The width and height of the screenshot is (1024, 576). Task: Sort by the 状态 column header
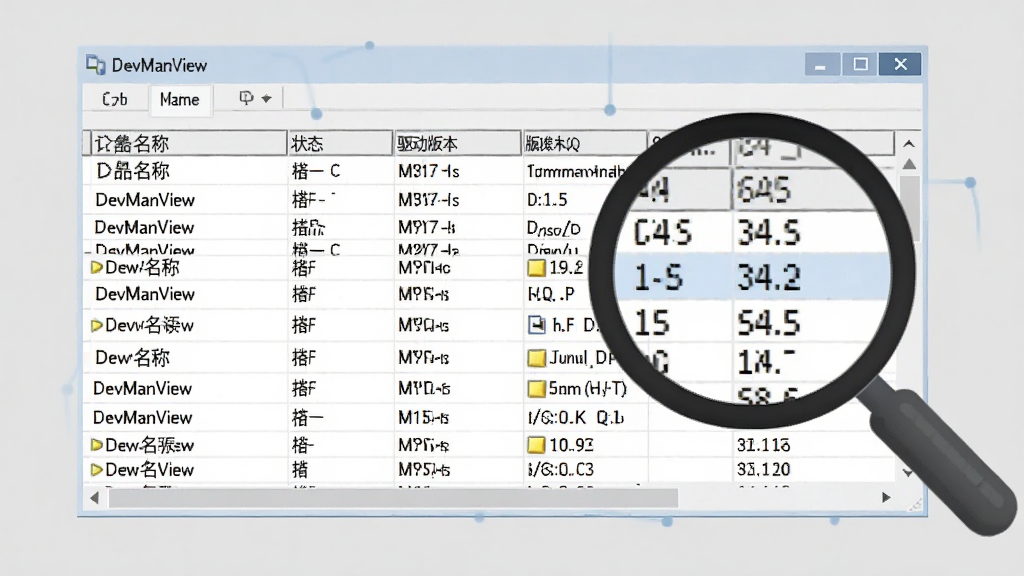[x=340, y=143]
